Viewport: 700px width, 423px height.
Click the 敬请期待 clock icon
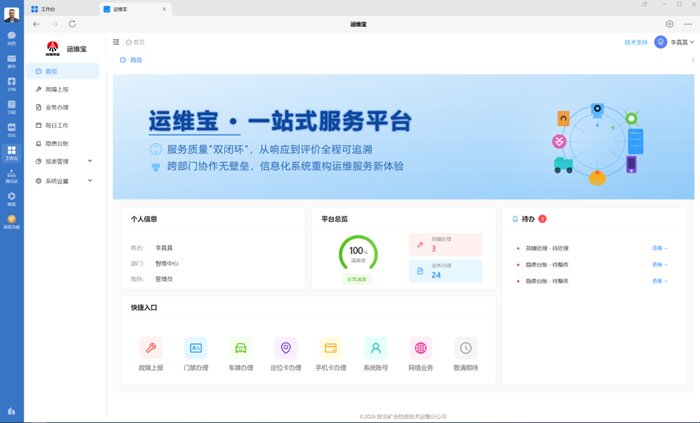click(x=465, y=348)
